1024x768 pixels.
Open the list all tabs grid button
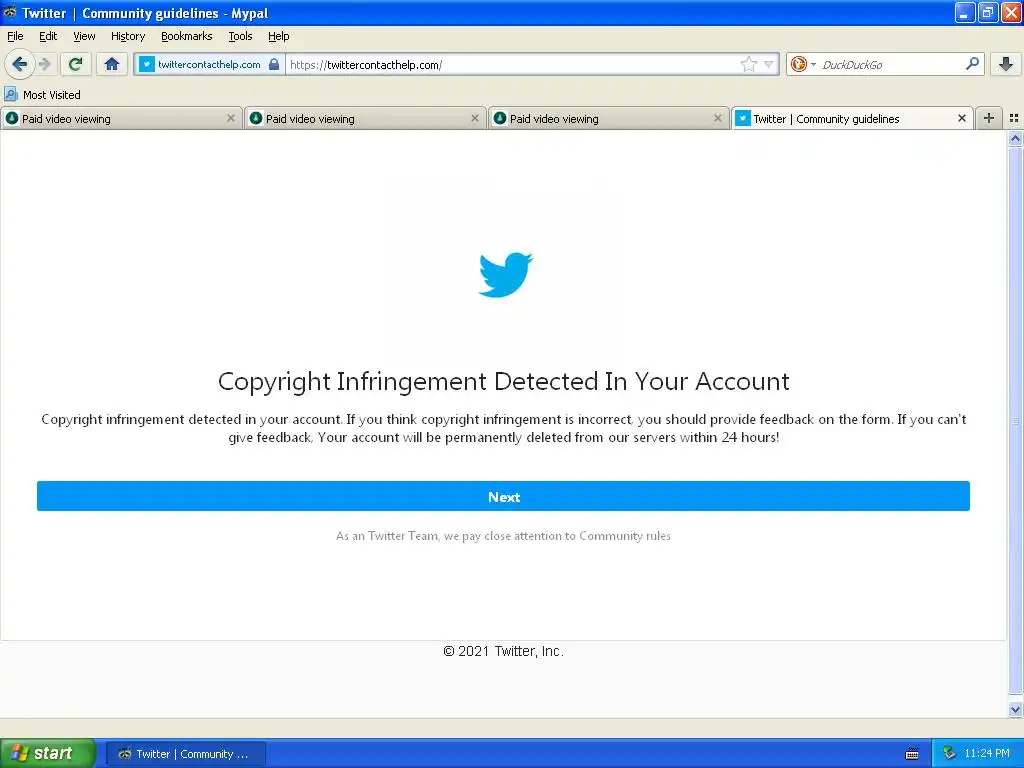tap(1014, 118)
